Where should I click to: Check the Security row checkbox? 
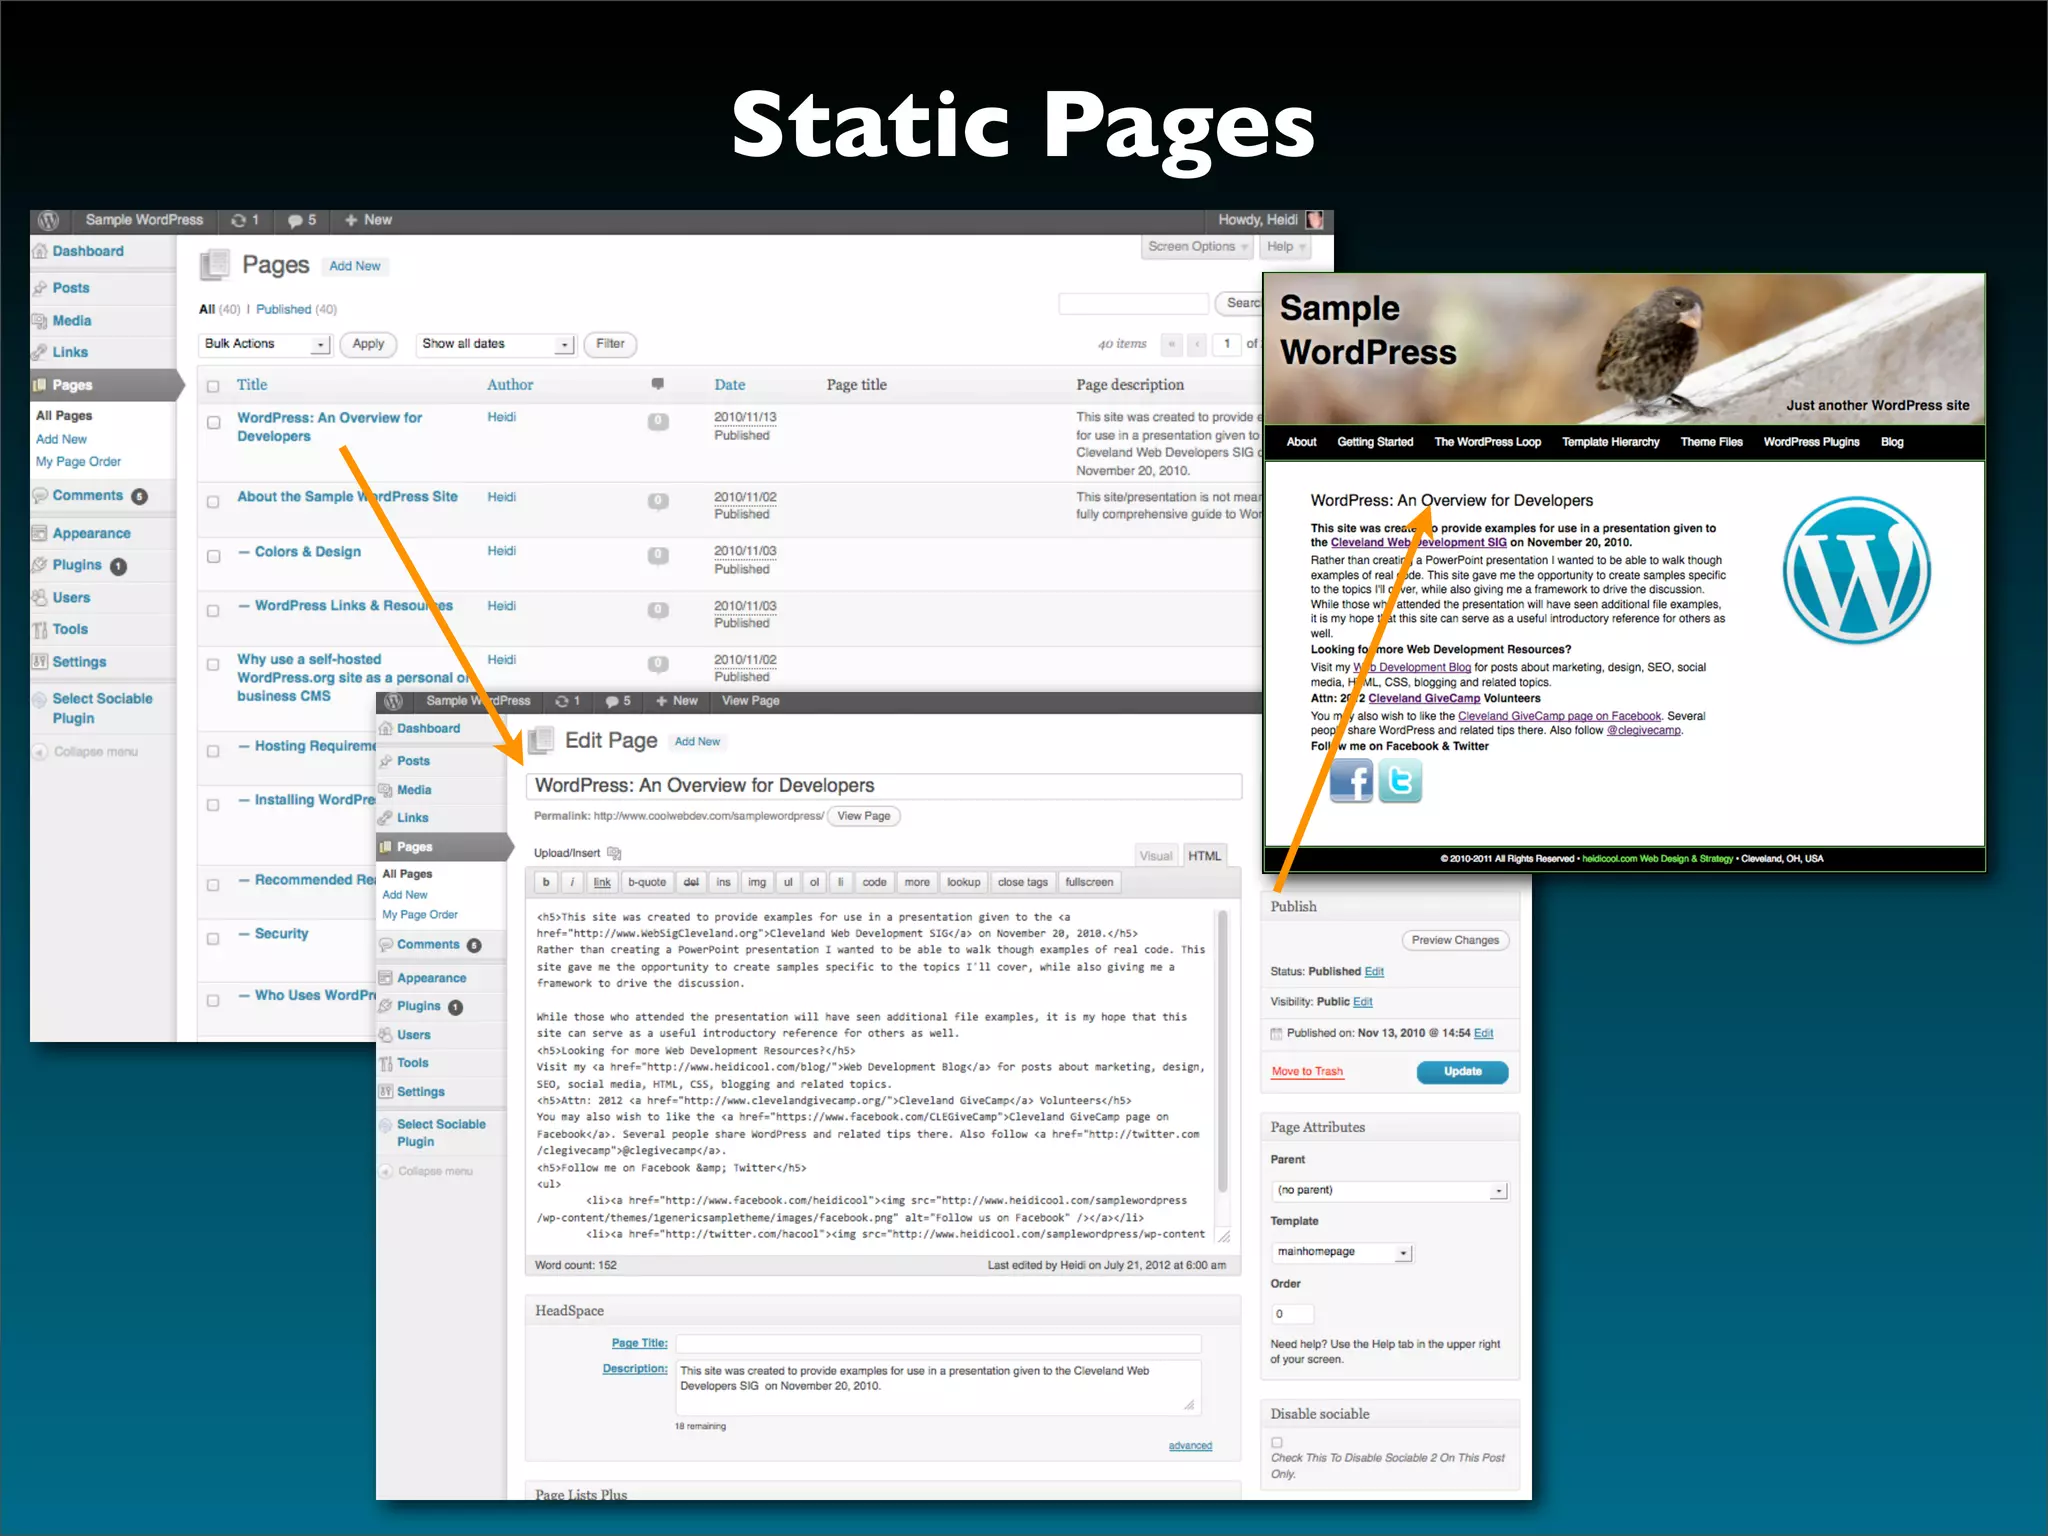coord(213,939)
